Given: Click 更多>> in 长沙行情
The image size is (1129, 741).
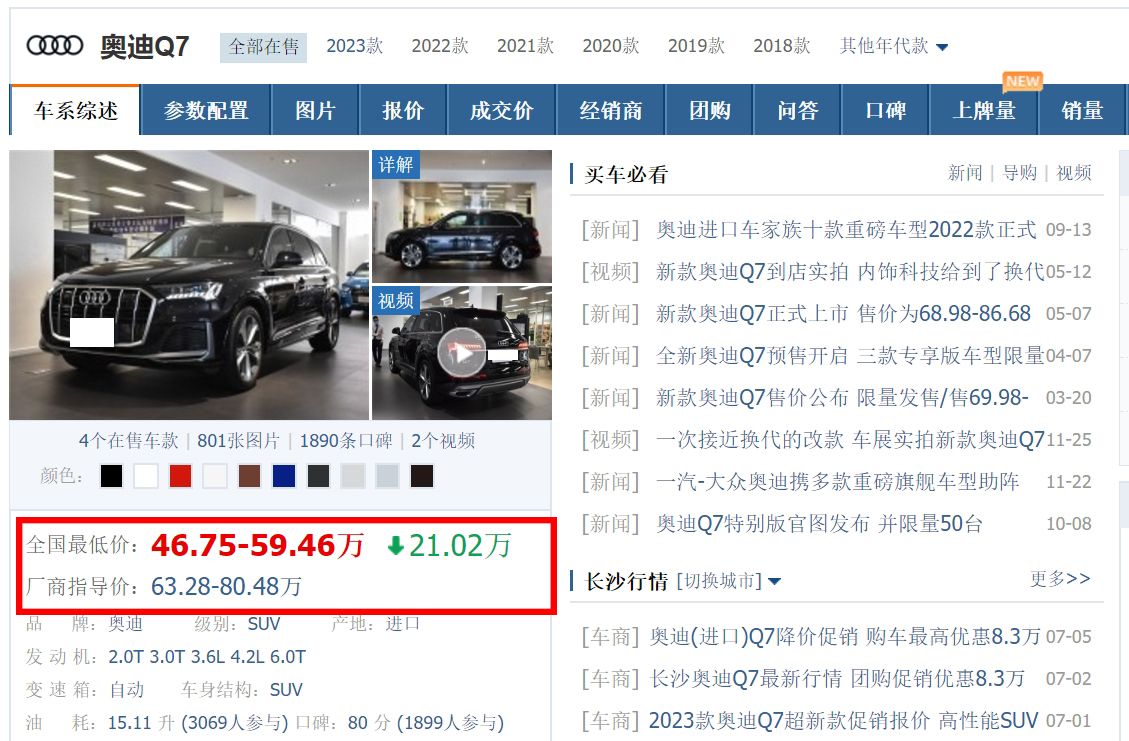Looking at the screenshot, I should 1060,578.
